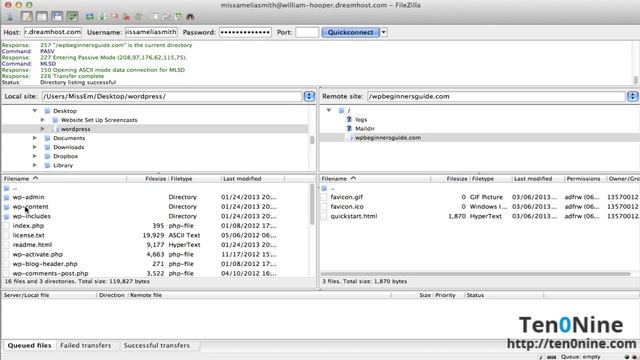Disconnect from the server with red X icon
Image resolution: width=640 pixels, height=360 pixels.
(x=127, y=17)
